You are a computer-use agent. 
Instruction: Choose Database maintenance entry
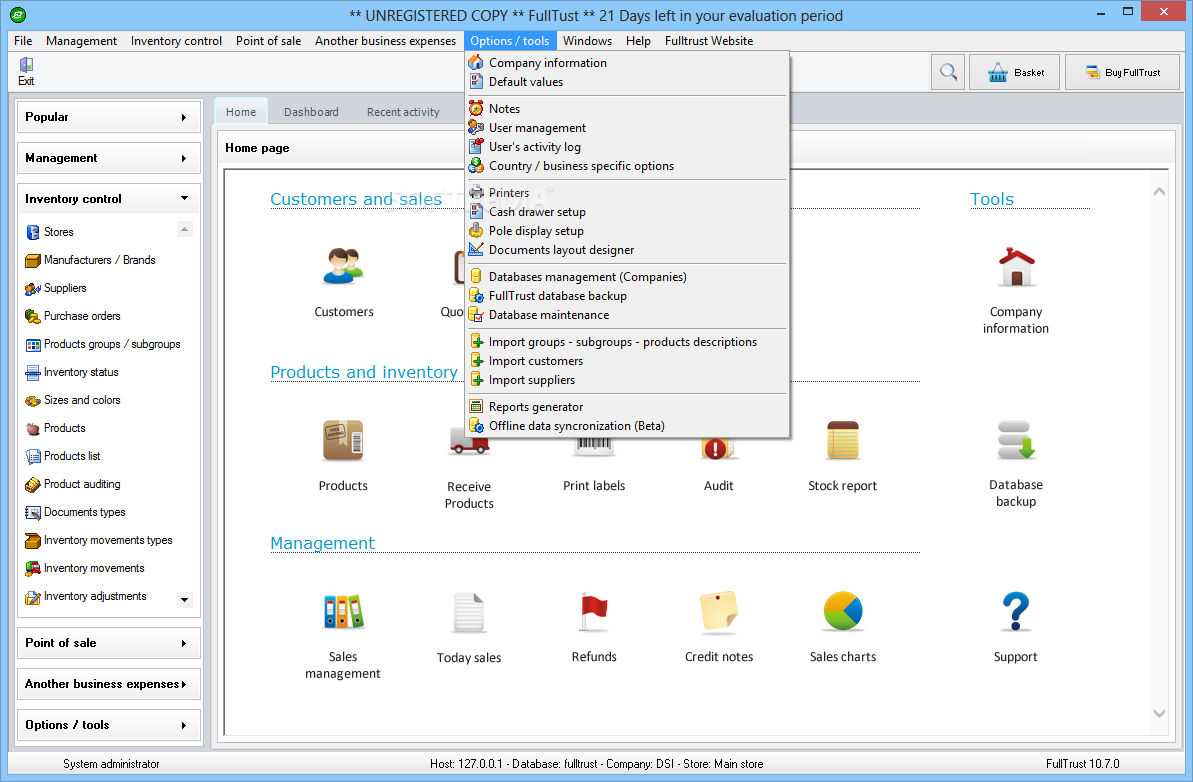(627, 315)
